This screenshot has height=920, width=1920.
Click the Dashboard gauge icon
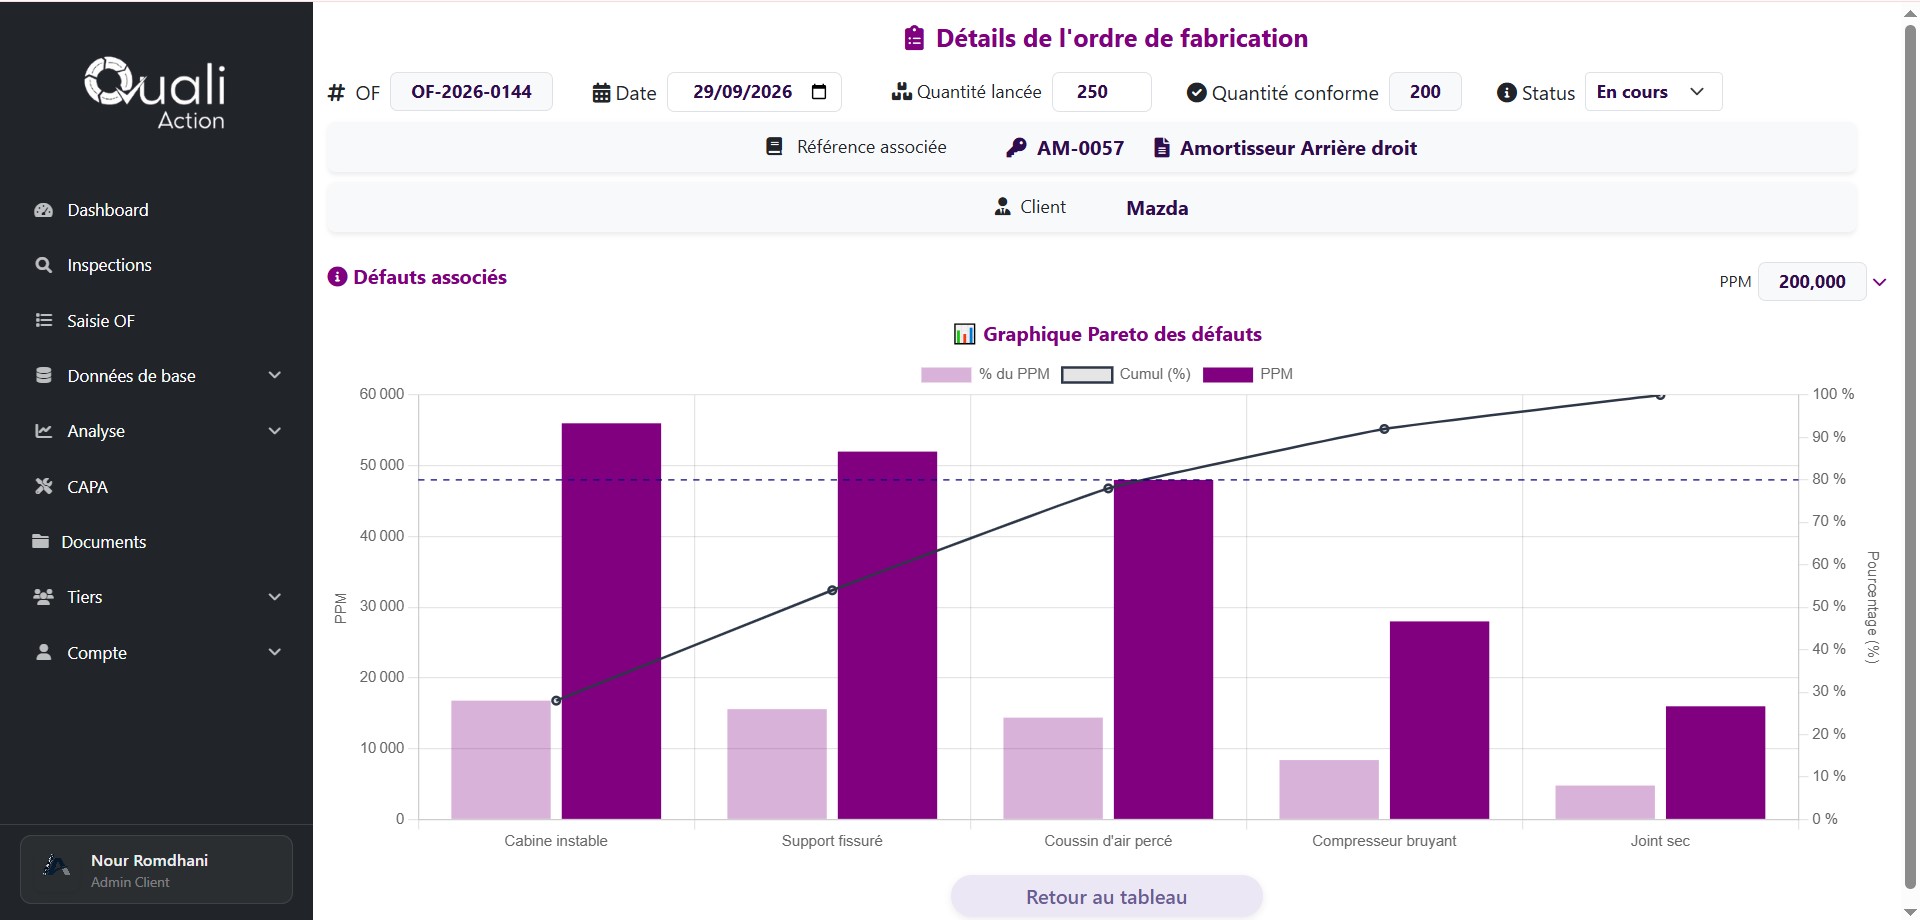point(43,210)
